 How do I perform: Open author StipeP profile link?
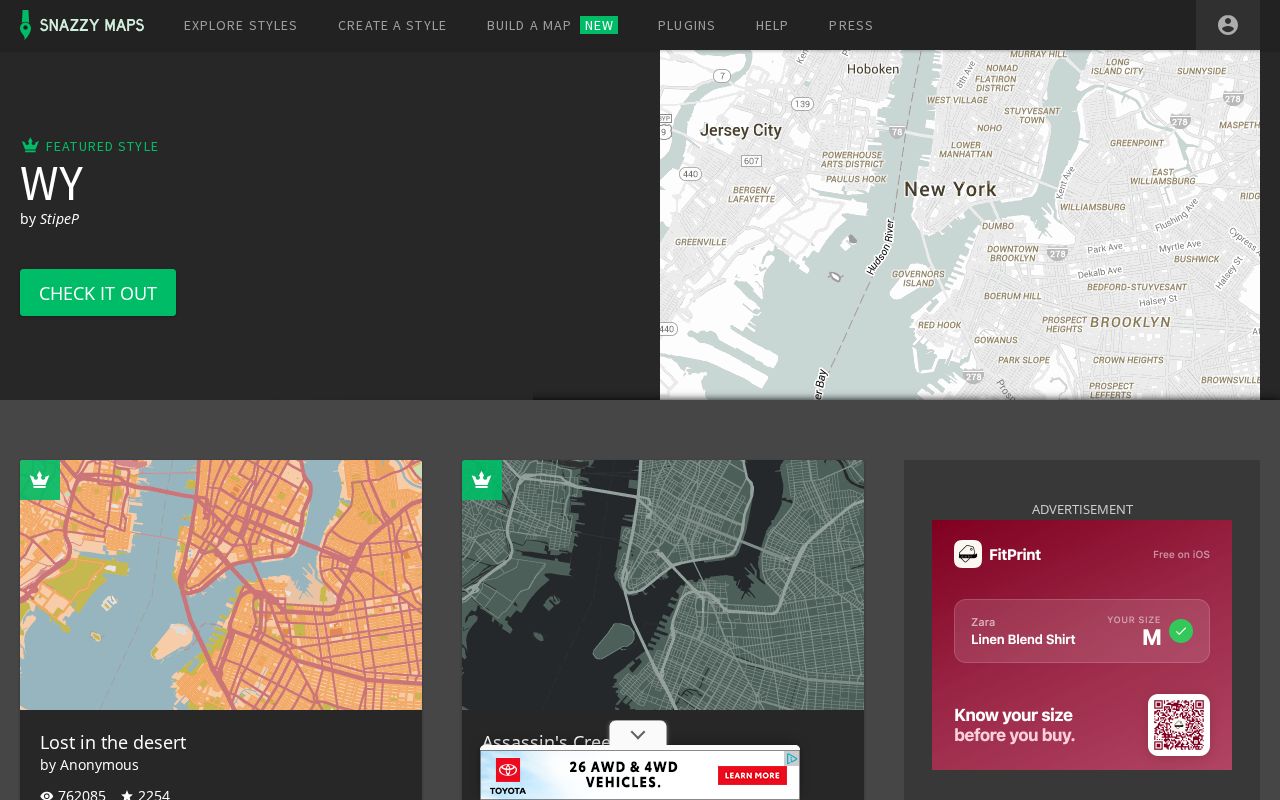click(x=59, y=218)
